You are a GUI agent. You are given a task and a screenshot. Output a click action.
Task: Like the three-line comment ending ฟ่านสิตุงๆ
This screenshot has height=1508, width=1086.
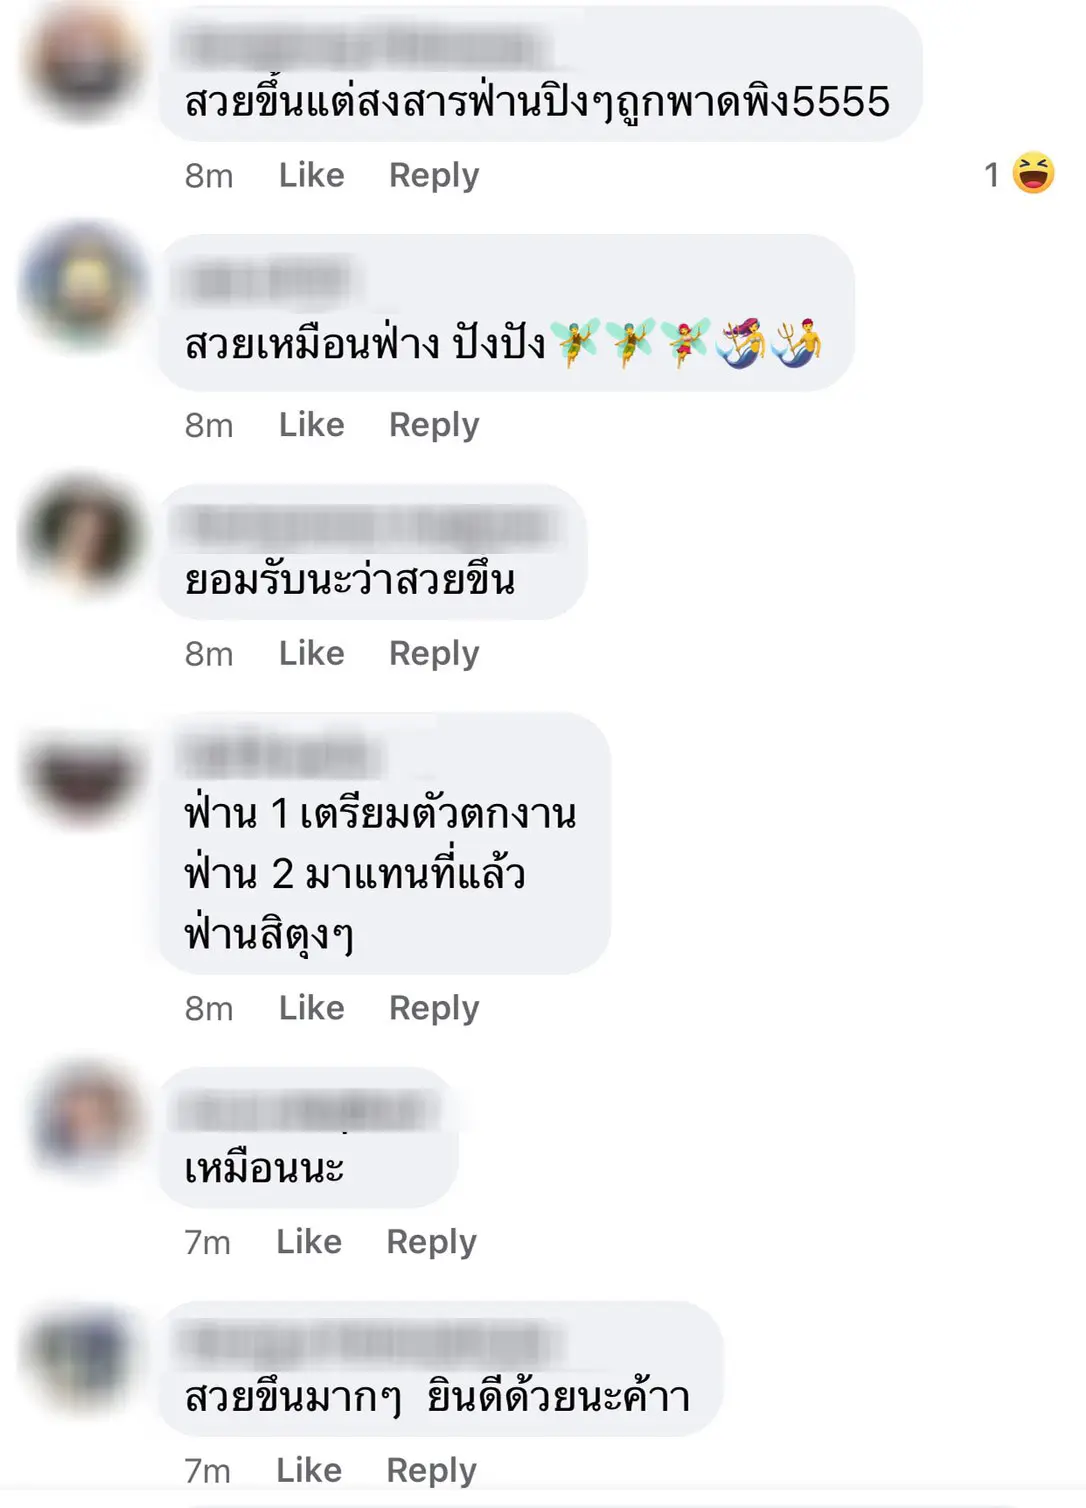point(311,1007)
